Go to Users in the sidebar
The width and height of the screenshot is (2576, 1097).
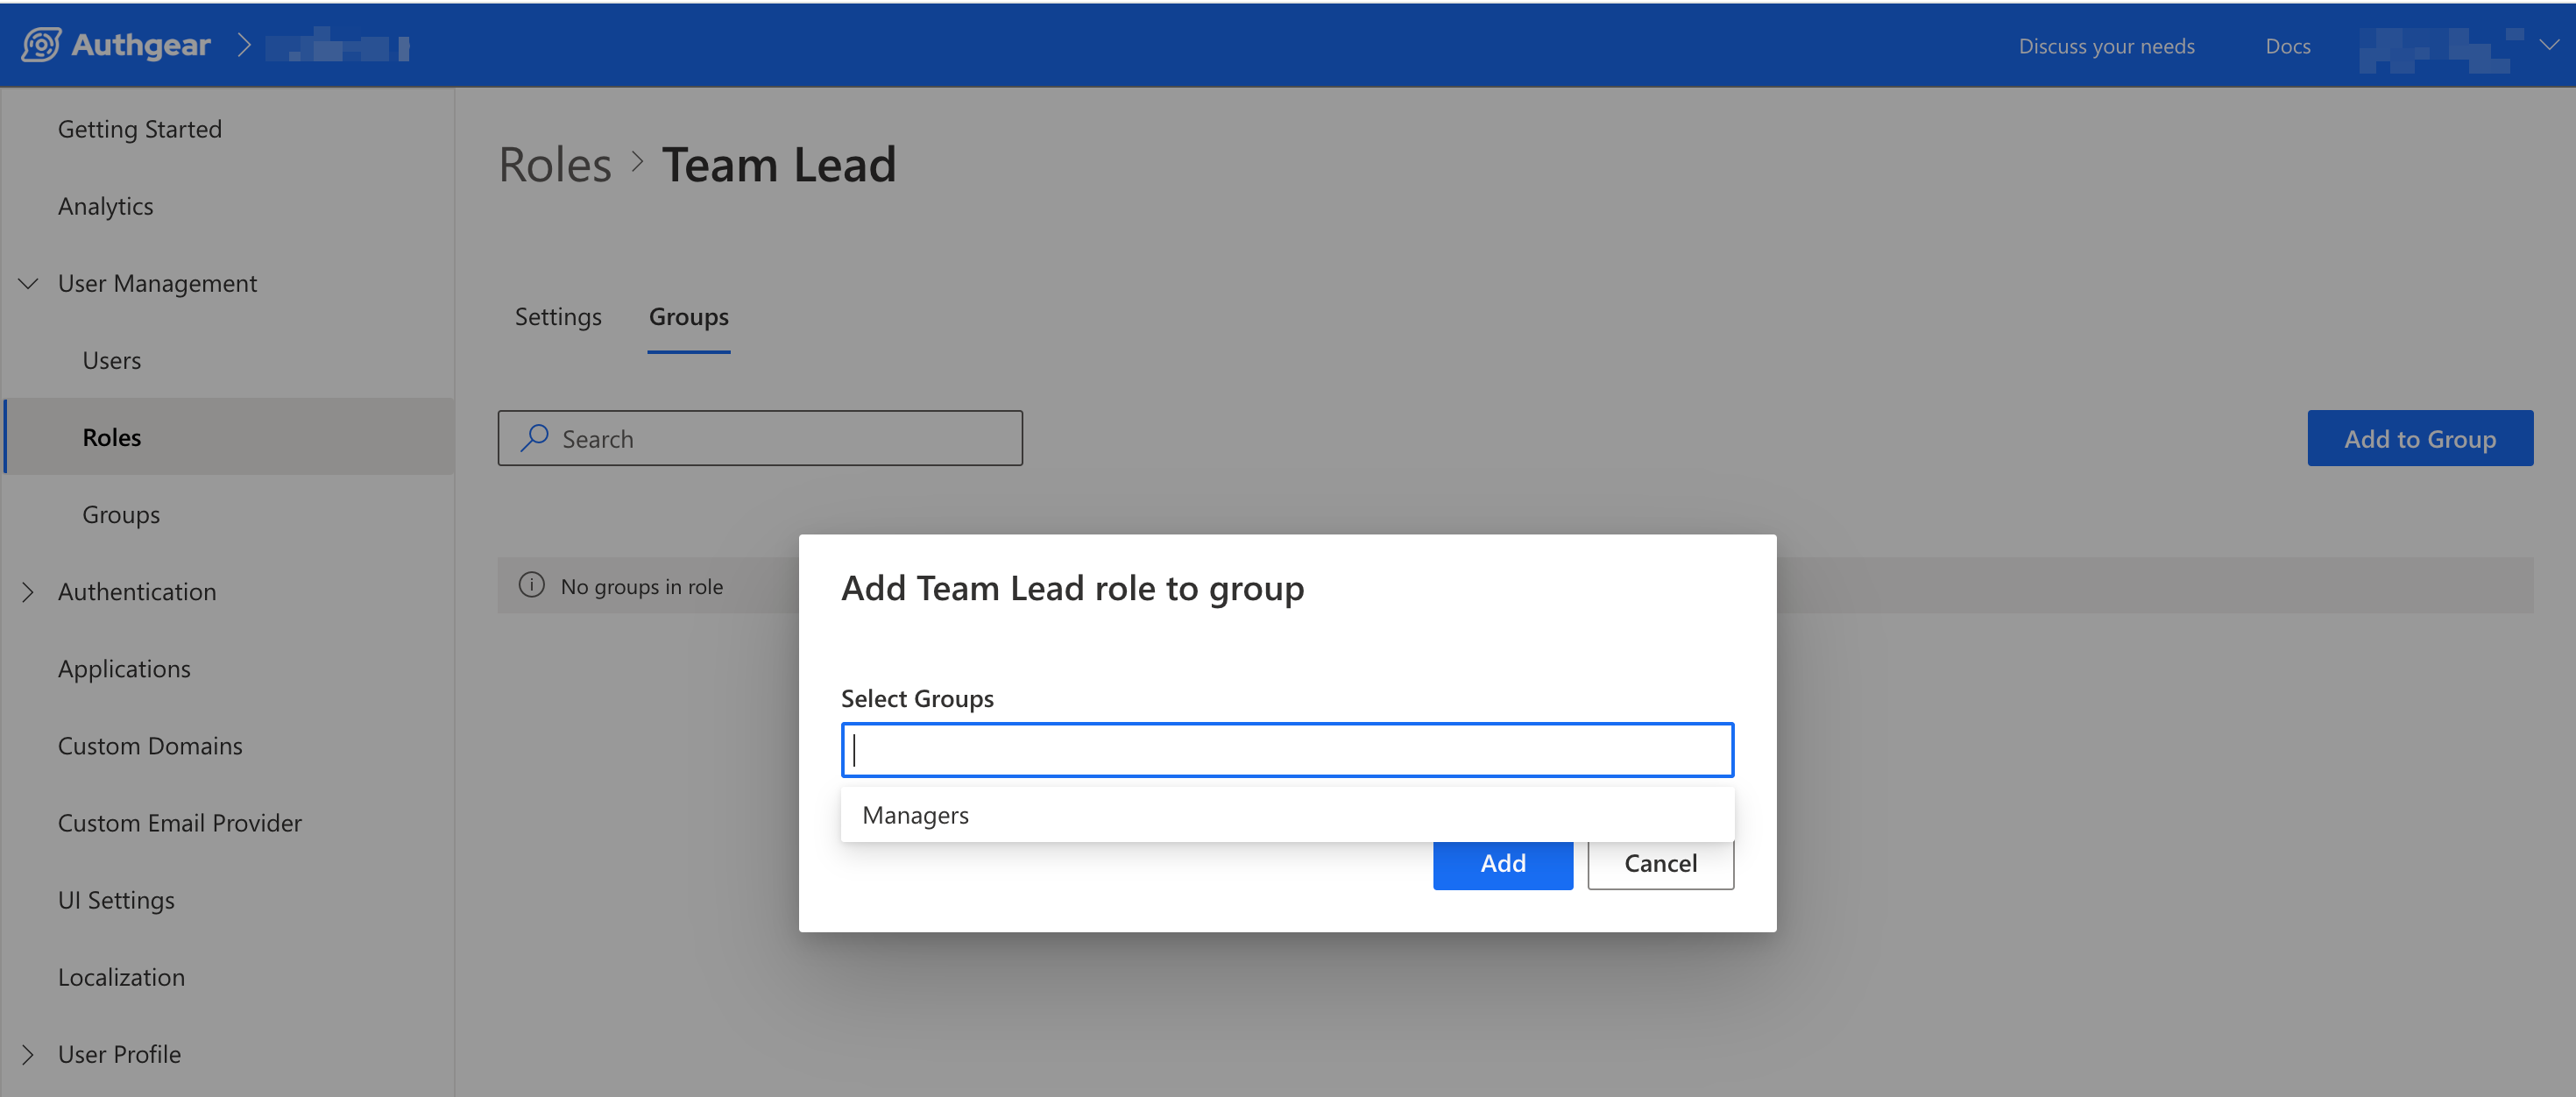pos(111,361)
